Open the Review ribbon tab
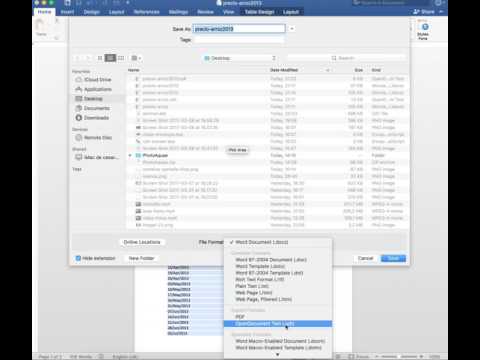Viewport: 480px width, 360px height. point(205,12)
